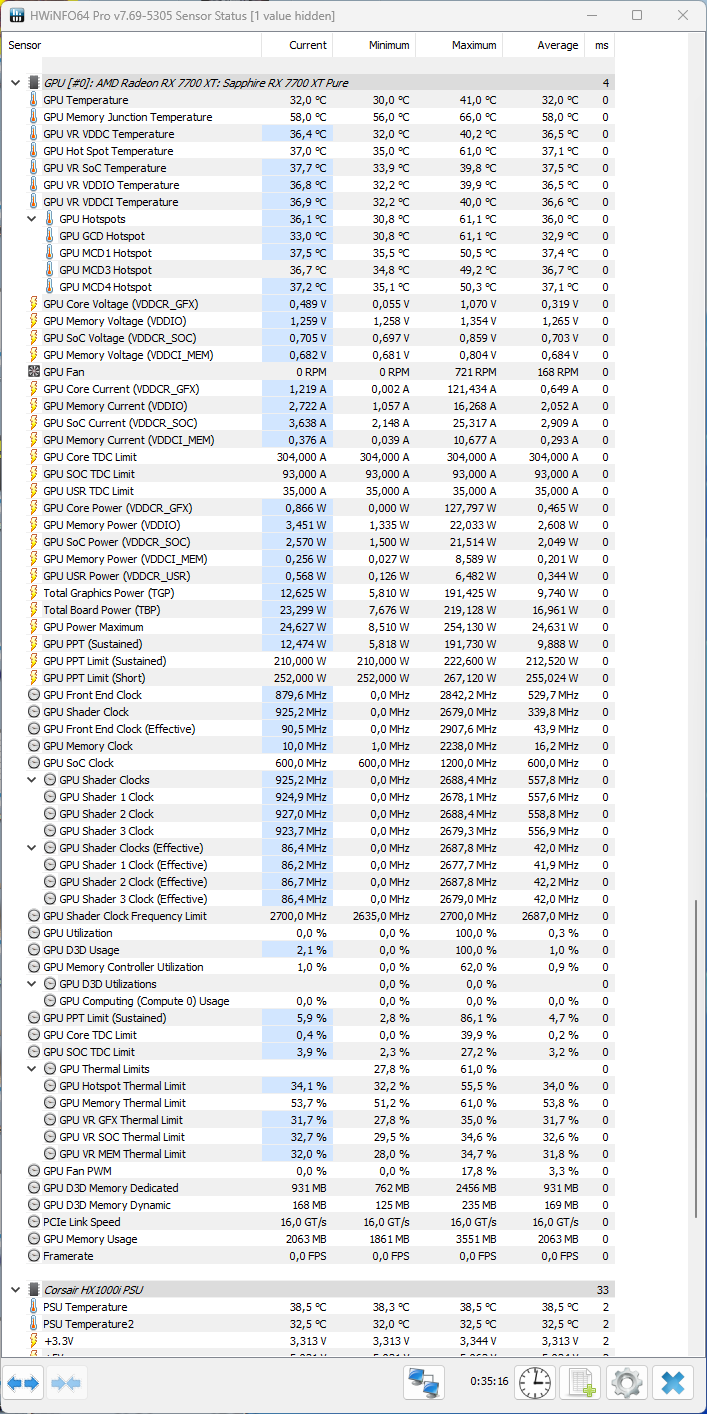Select the GPU SoC Clock row
This screenshot has width=707, height=1414.
[x=309, y=763]
